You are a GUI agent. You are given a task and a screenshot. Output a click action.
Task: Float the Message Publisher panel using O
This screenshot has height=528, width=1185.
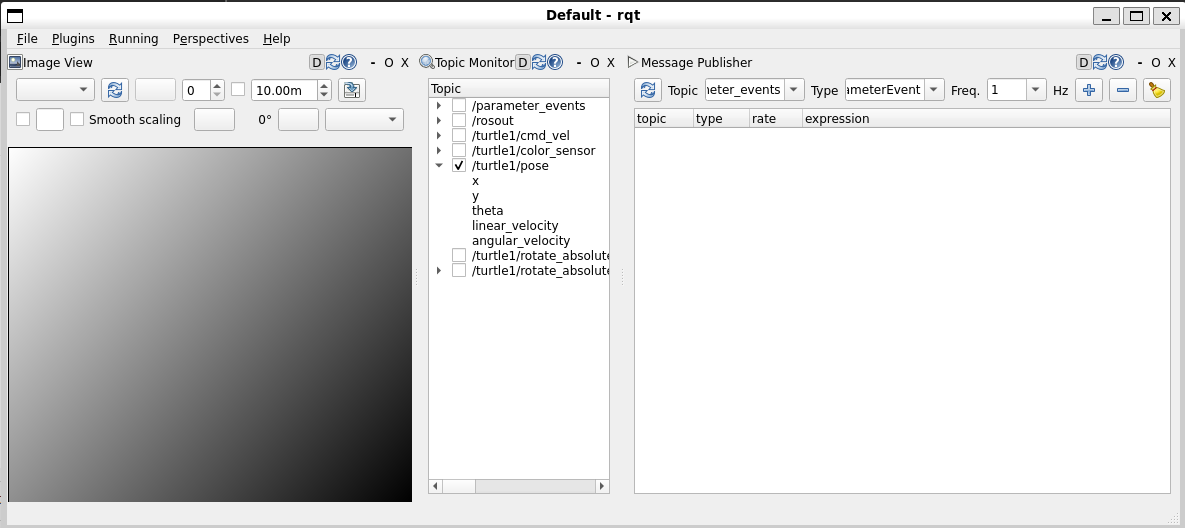(x=1156, y=63)
